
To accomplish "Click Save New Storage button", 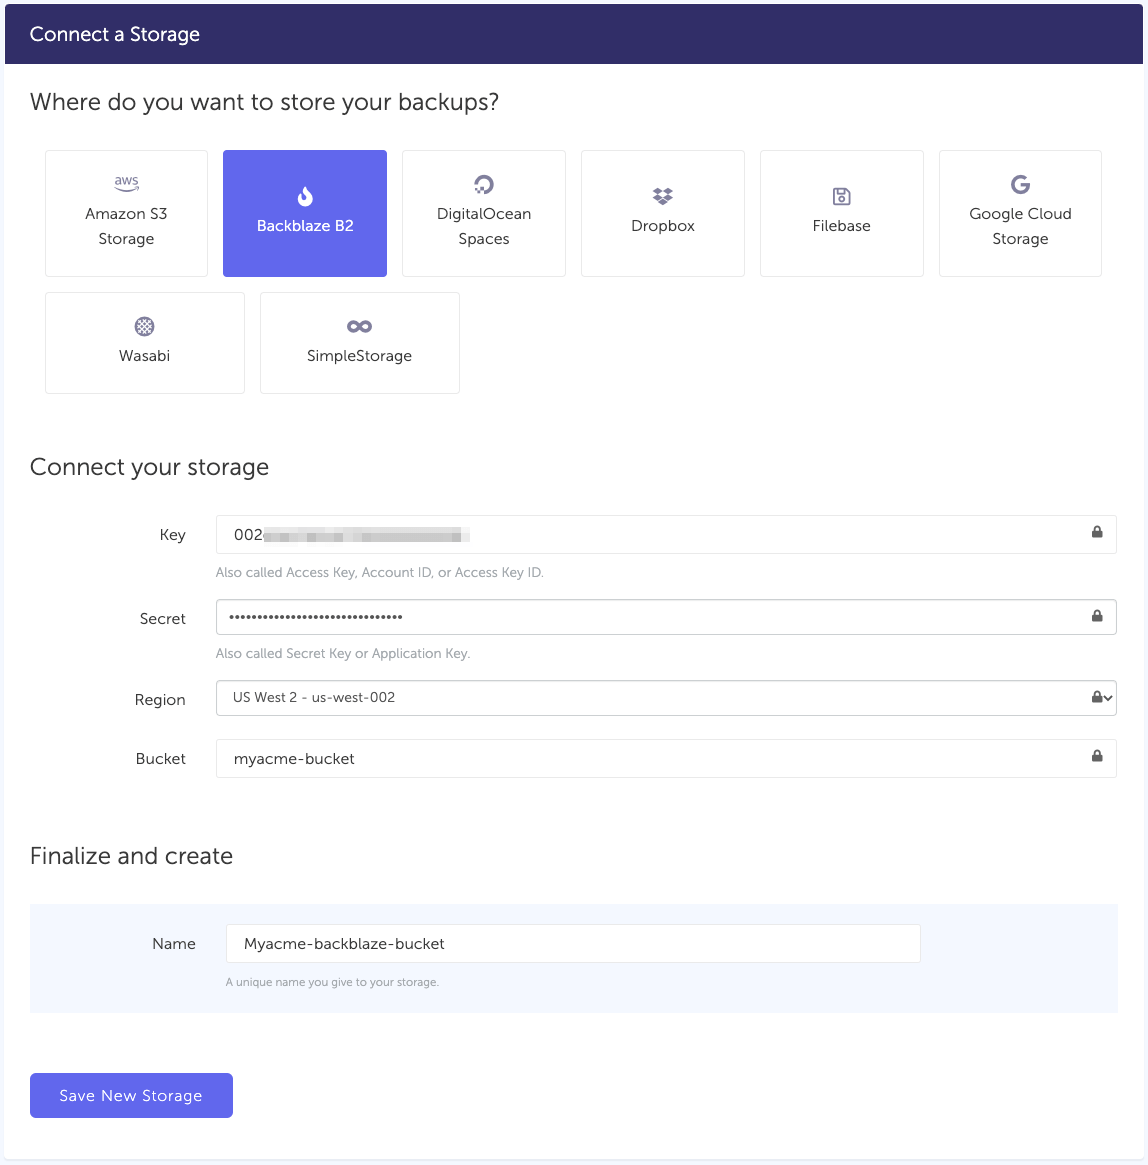I will click(131, 1096).
